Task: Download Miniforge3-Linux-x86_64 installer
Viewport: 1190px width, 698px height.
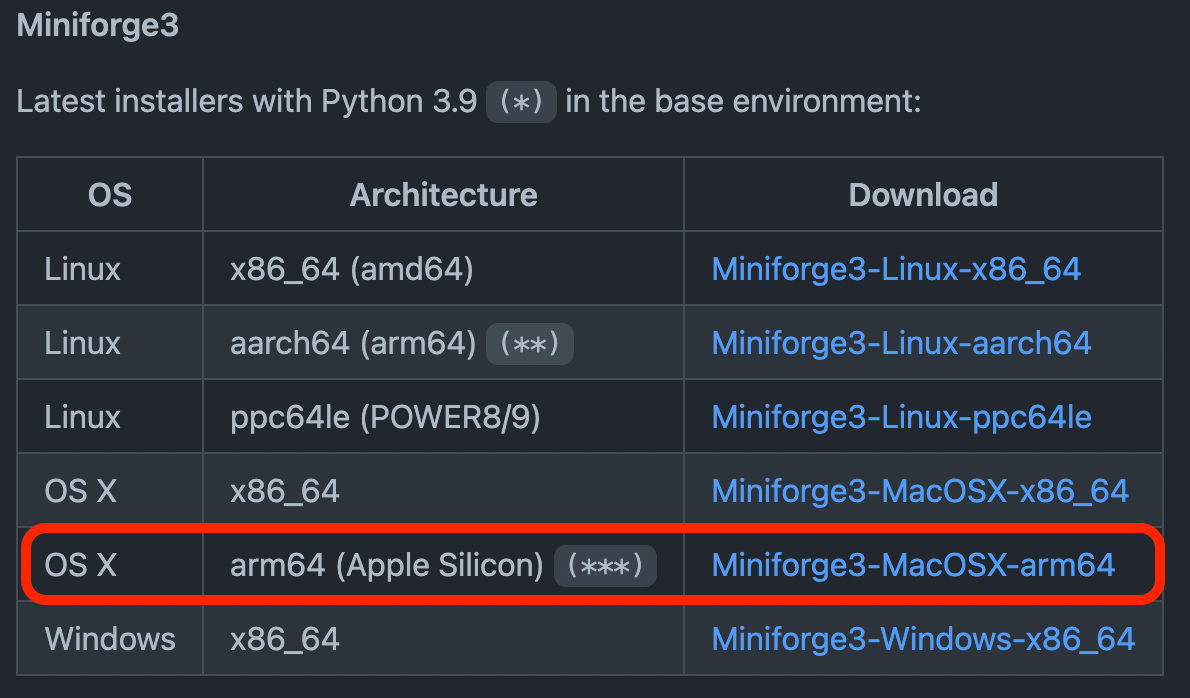Action: 896,268
